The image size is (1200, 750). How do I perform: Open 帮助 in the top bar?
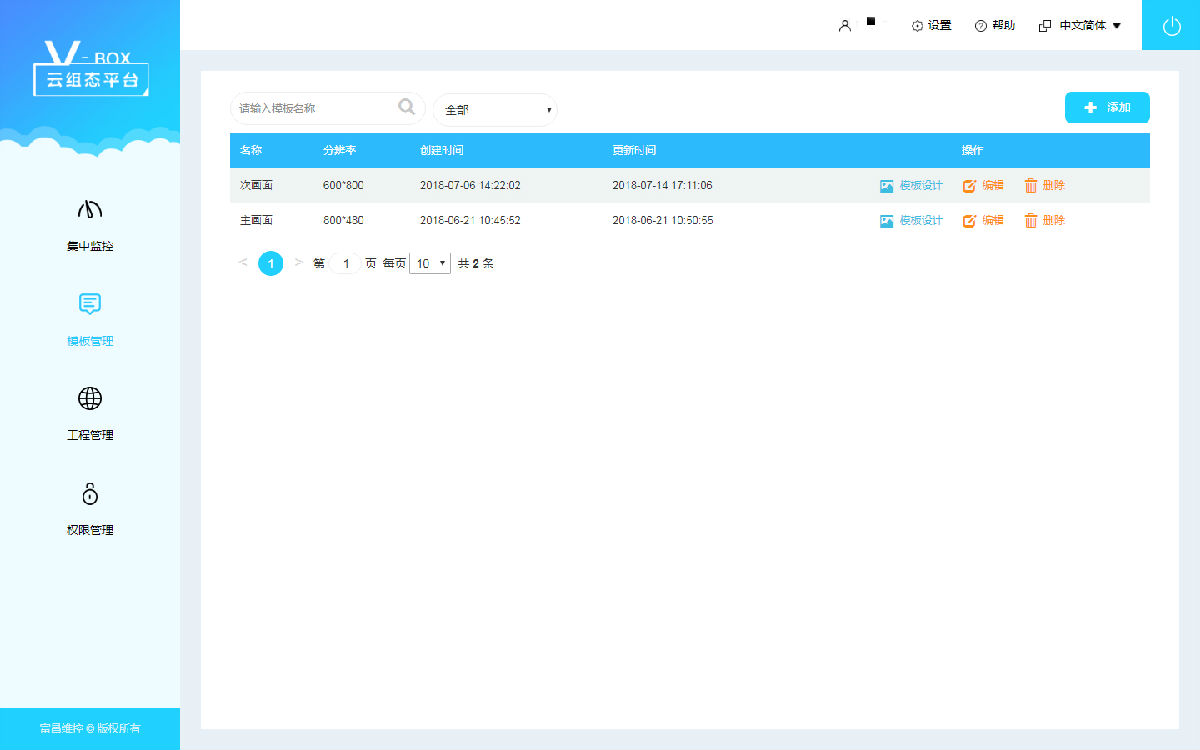click(x=995, y=26)
